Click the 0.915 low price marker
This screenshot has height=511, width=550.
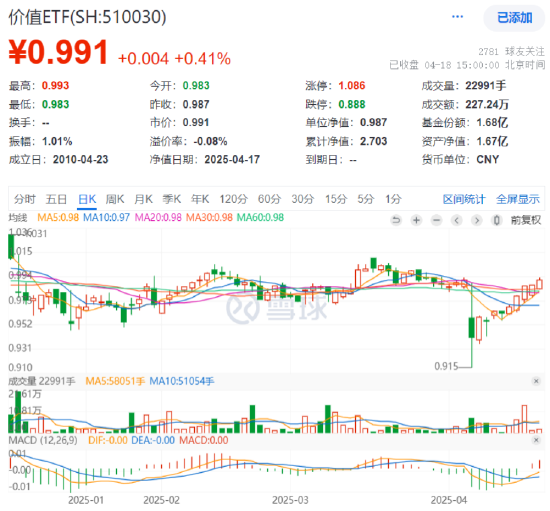click(446, 366)
